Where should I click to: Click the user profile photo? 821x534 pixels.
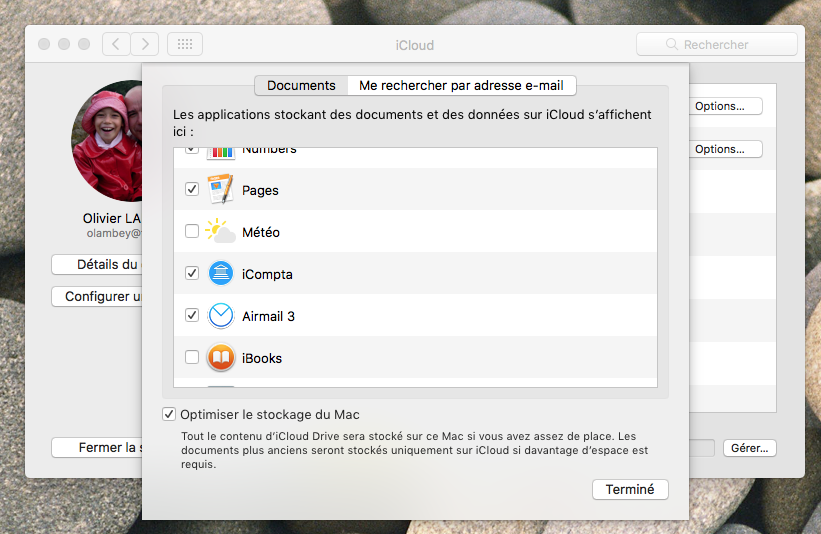pos(107,141)
